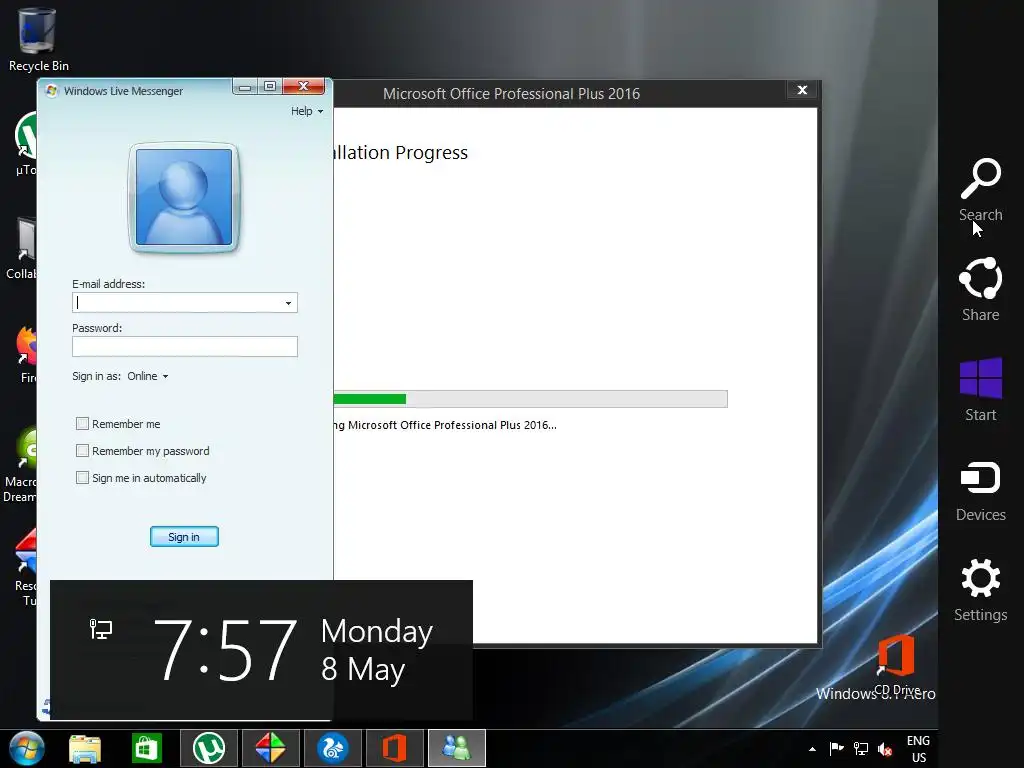This screenshot has width=1024, height=768.
Task: Open the Help menu in Messenger
Action: pos(307,111)
